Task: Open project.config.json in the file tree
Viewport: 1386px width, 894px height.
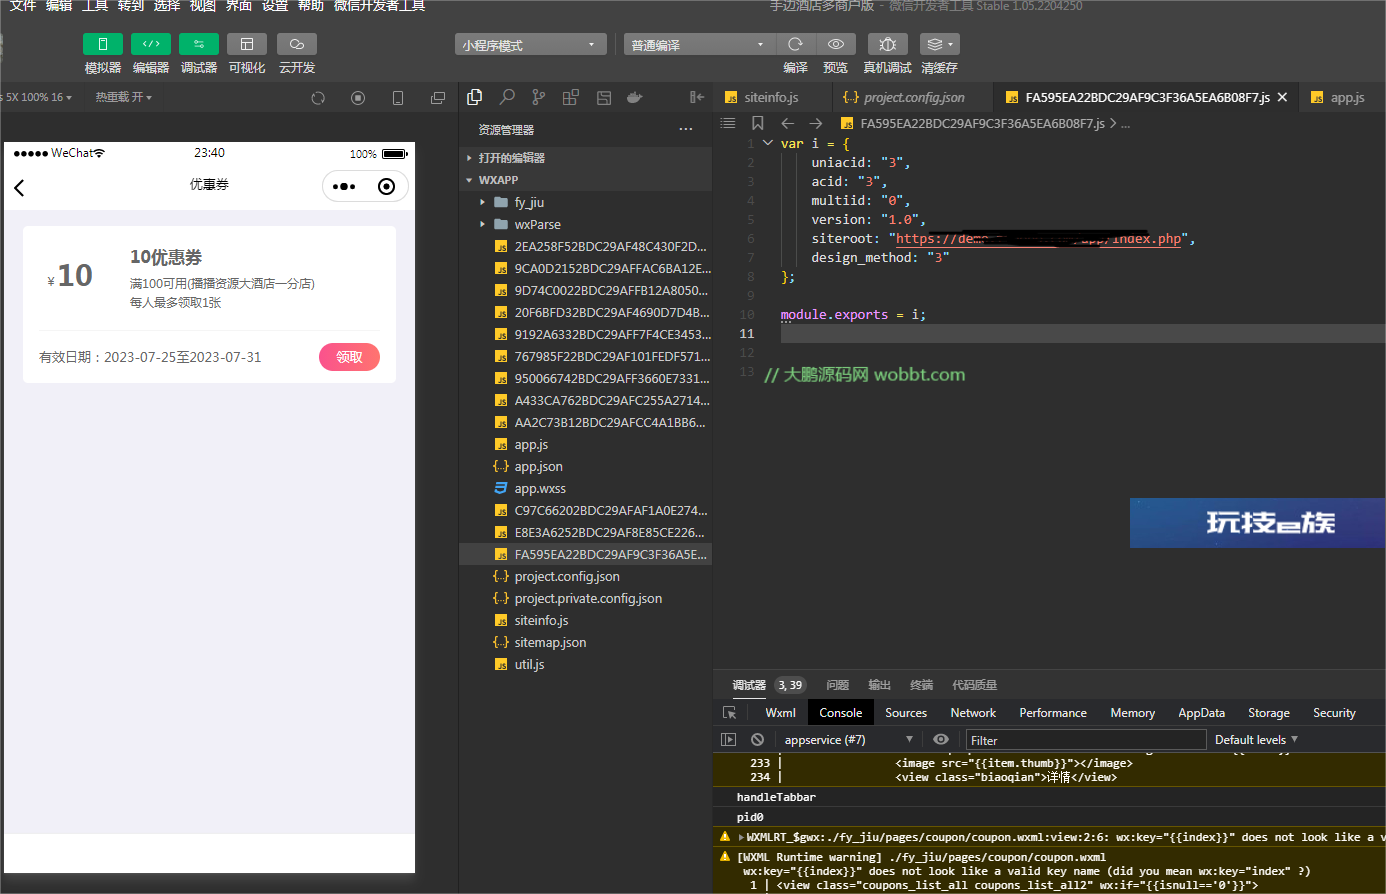Action: 585,576
